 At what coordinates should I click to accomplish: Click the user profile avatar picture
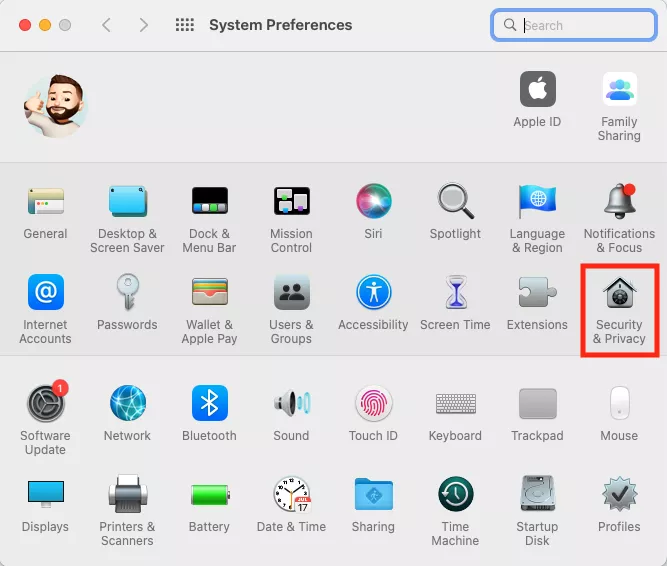point(56,106)
